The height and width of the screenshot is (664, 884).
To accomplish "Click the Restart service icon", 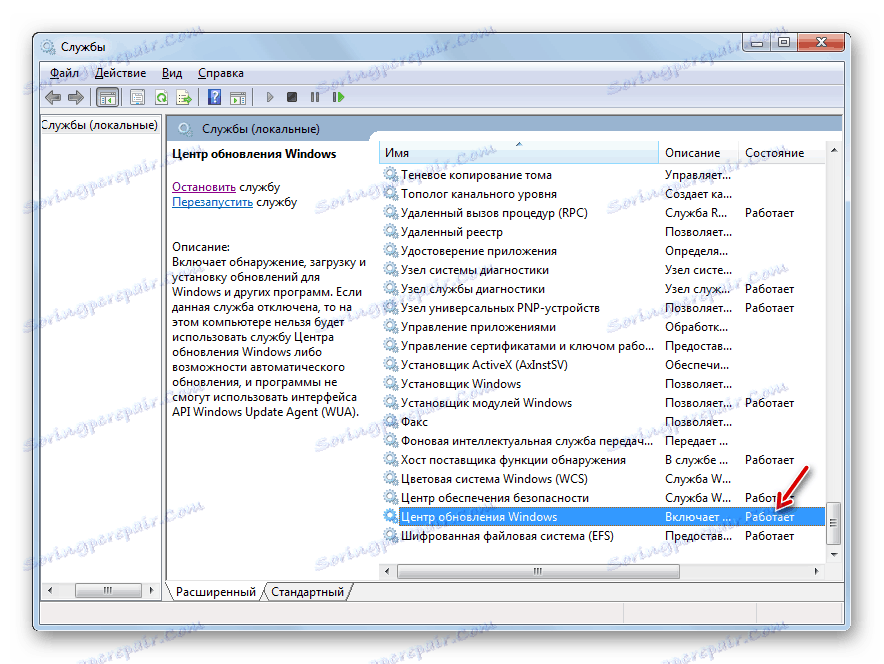I will (x=338, y=98).
